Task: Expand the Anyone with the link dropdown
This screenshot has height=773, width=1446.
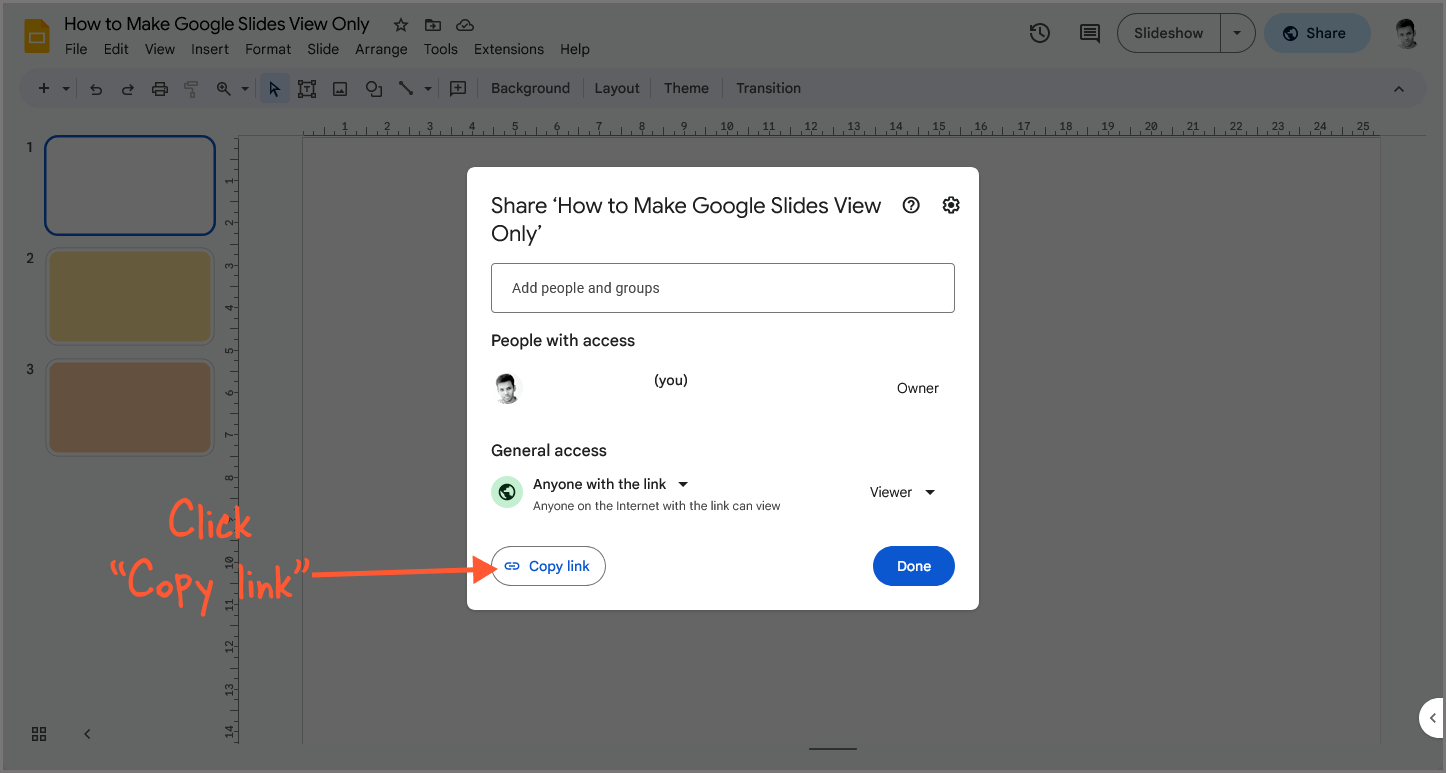Action: tap(683, 484)
